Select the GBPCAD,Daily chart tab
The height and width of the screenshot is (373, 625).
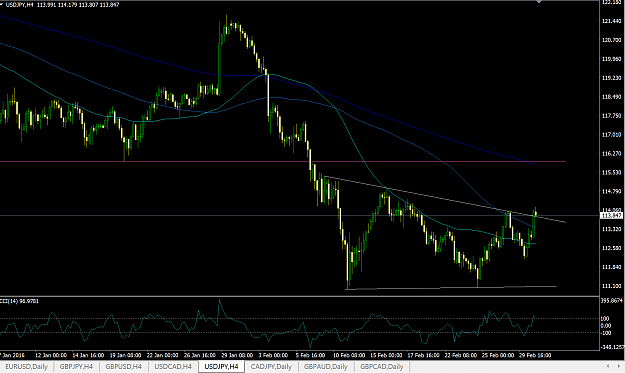pyautogui.click(x=382, y=366)
